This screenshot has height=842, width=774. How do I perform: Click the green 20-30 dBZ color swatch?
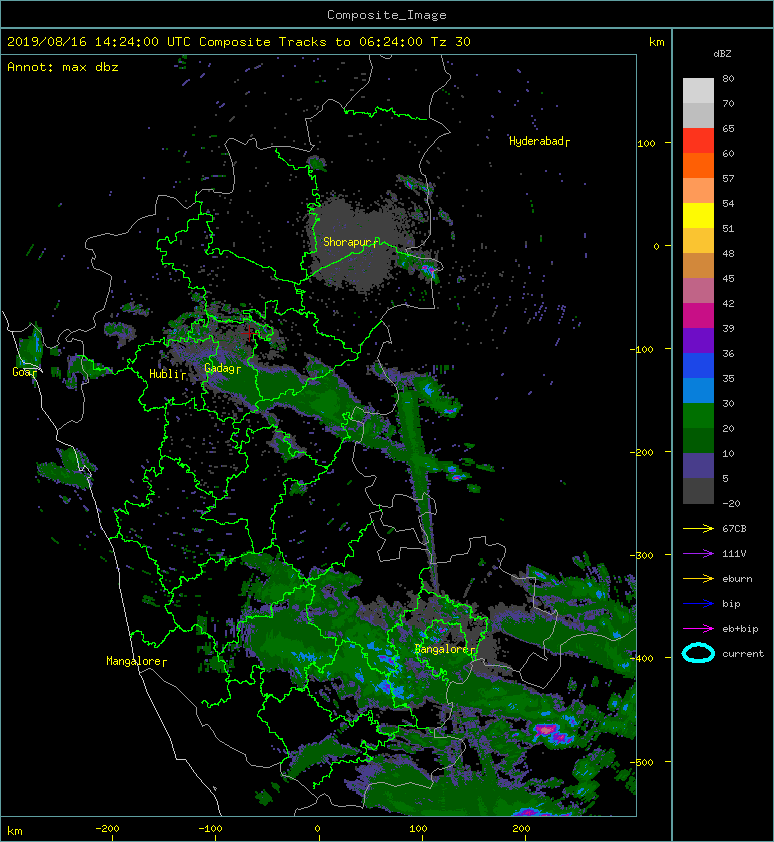click(x=698, y=416)
